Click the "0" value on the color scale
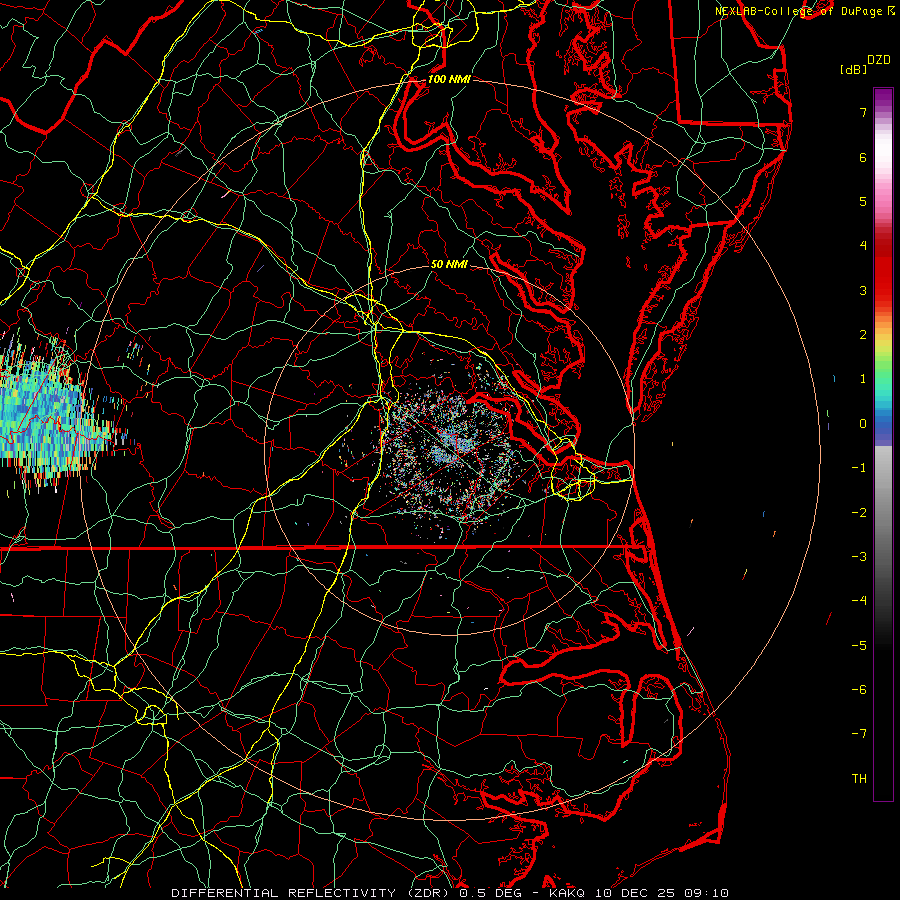The width and height of the screenshot is (900, 900). 863,424
